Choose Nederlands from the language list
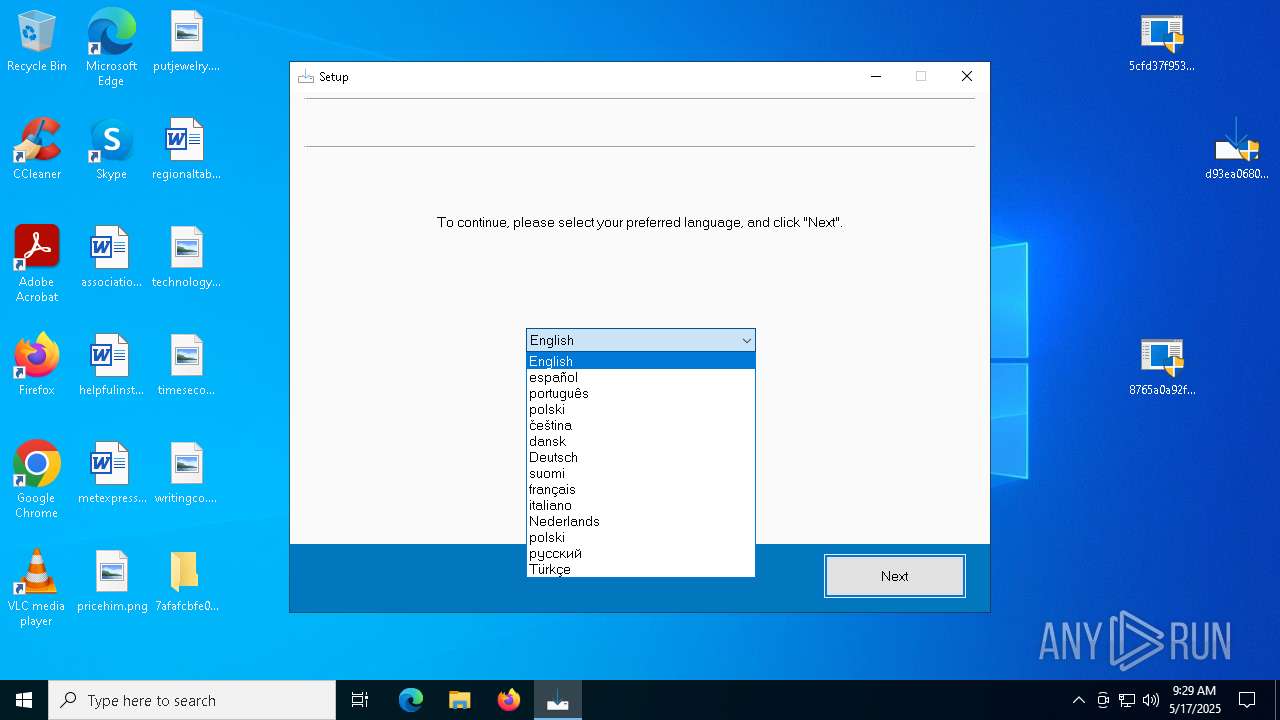Screen dimensions: 1280x720 (641, 521)
